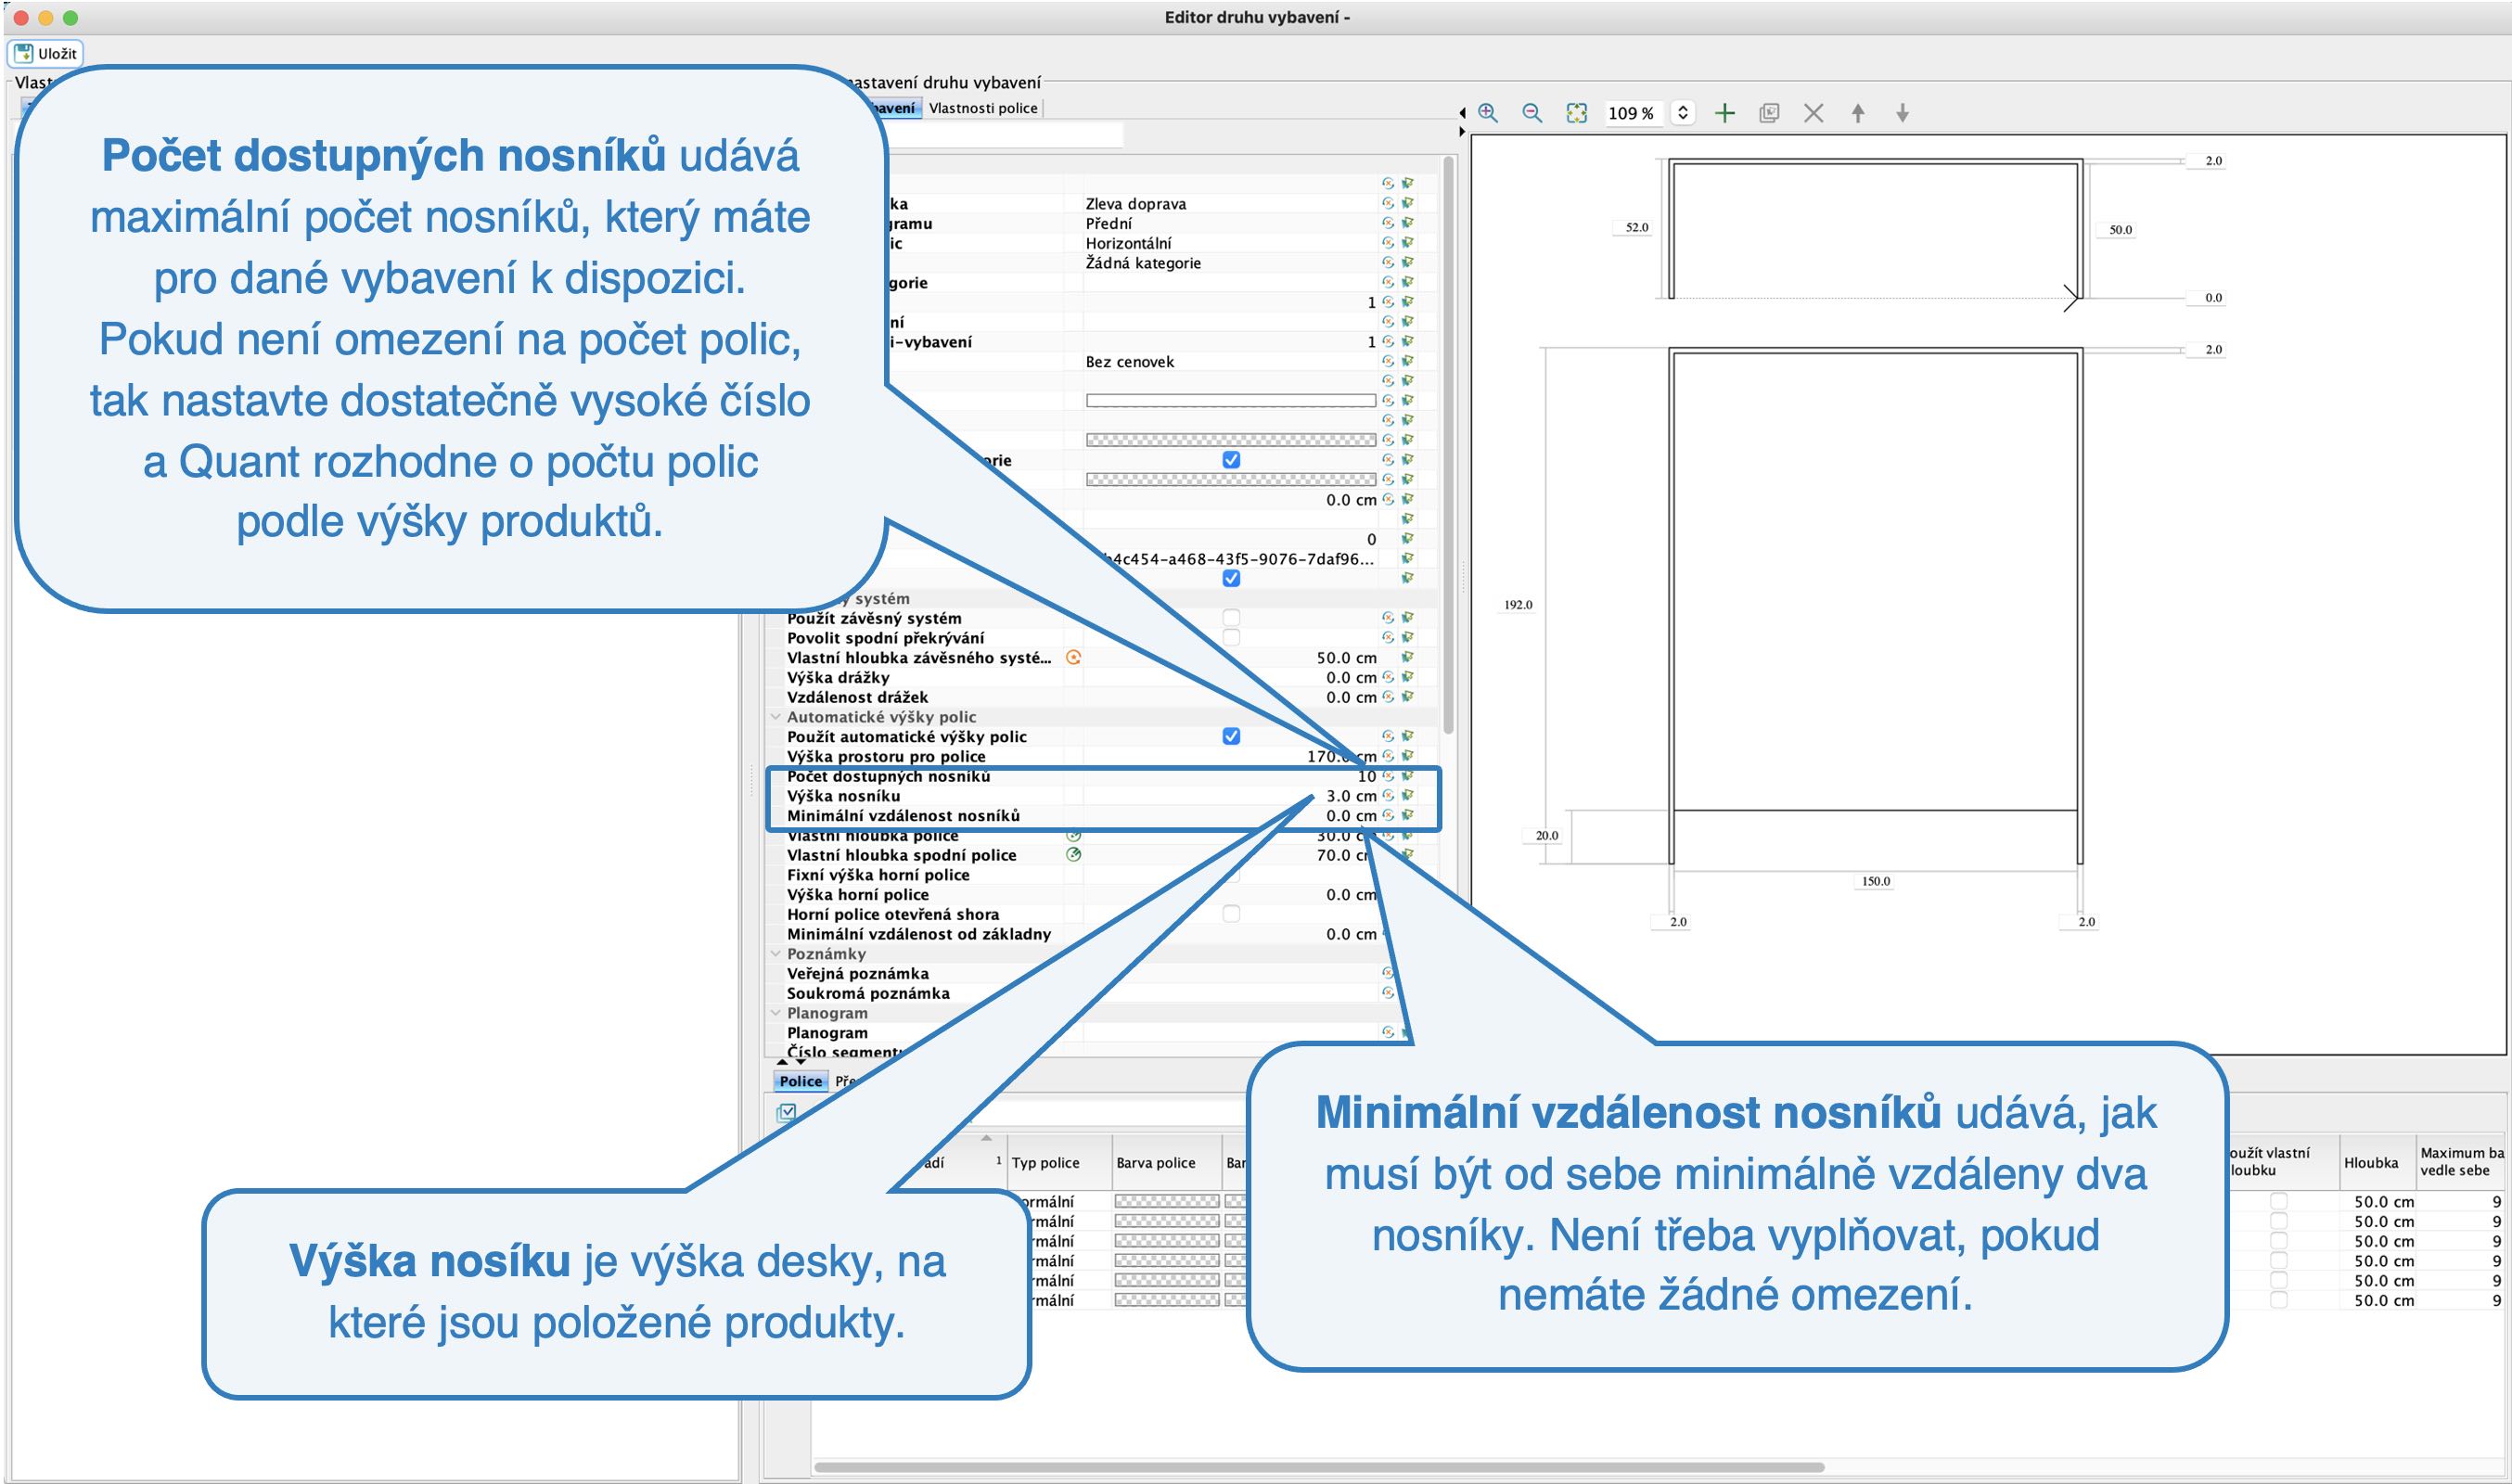The height and width of the screenshot is (1484, 2512).
Task: Click the transparent swatch above the kategorie checkbox
Action: click(x=1231, y=440)
